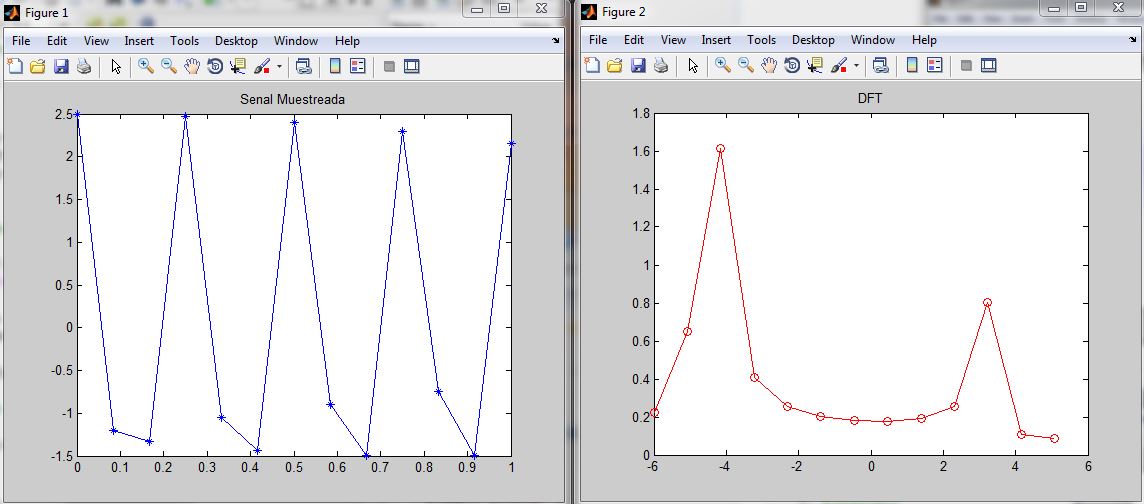The image size is (1144, 504).
Task: Click Zoom In tool in Figure 1
Action: 146,67
